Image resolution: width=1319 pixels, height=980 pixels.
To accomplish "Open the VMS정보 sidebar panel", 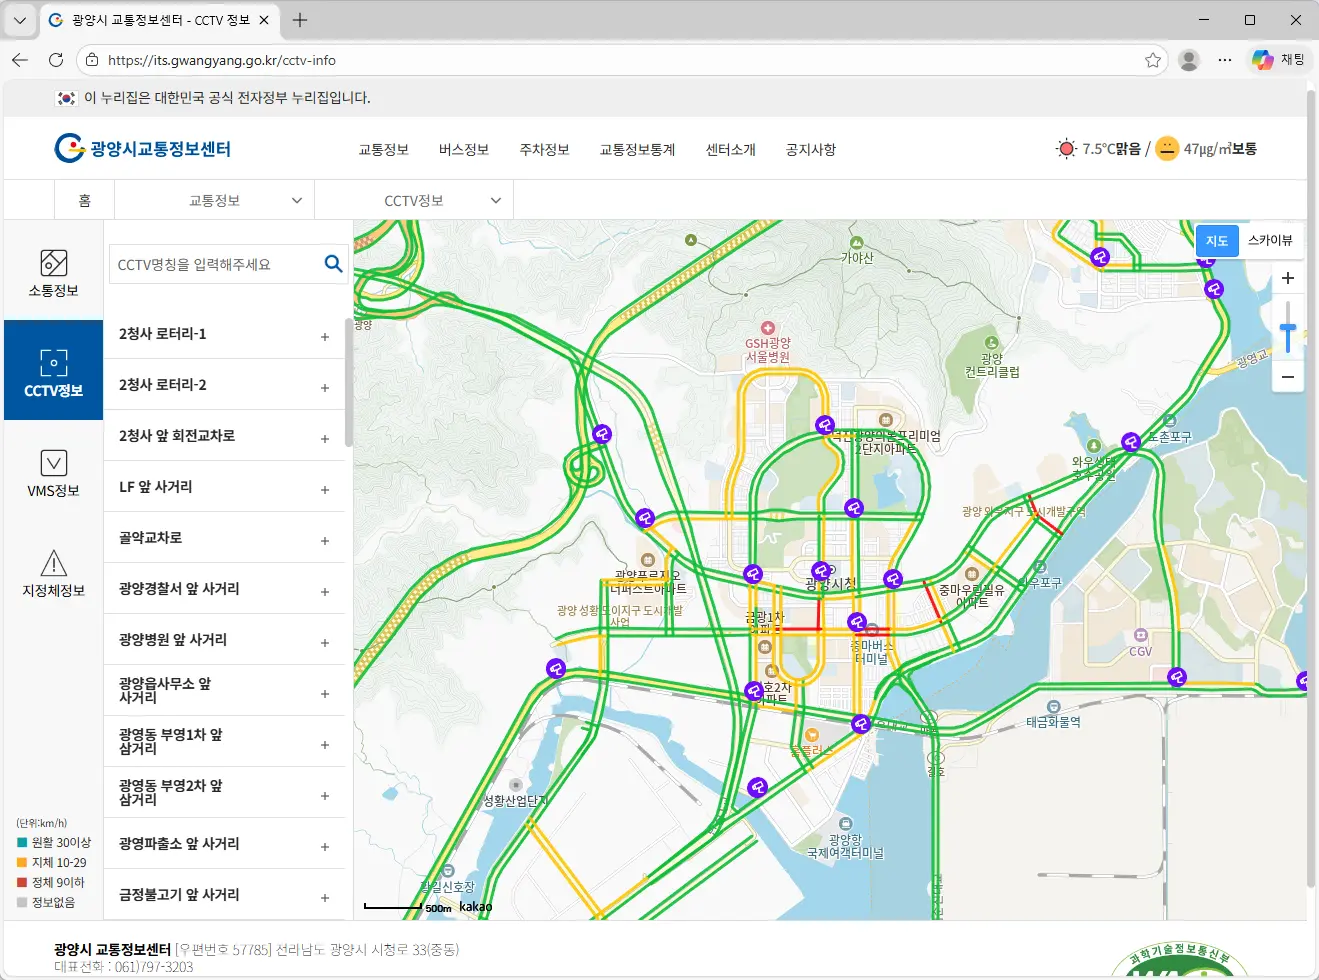I will (53, 471).
